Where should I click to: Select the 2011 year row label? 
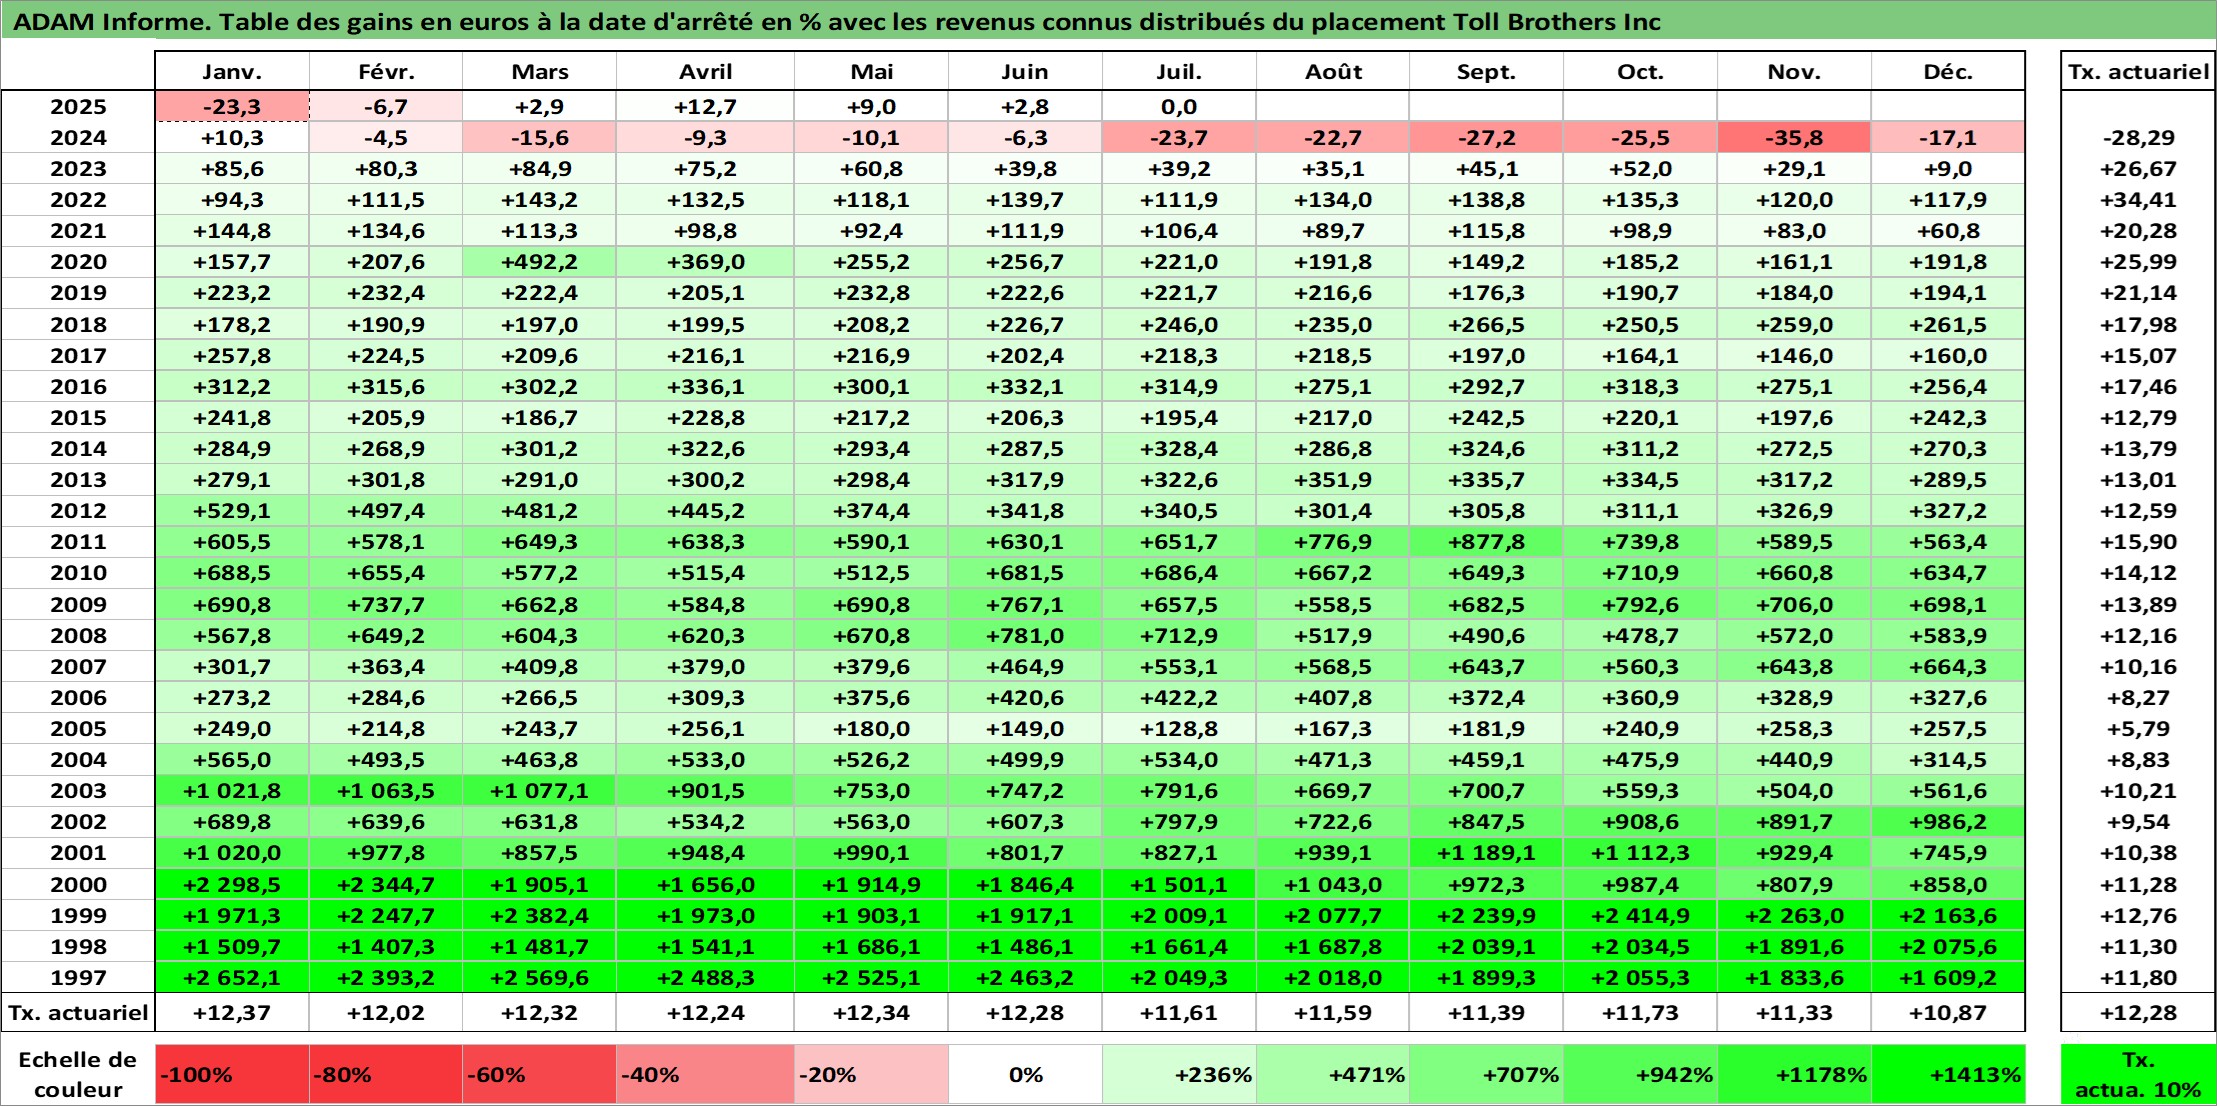click(78, 541)
